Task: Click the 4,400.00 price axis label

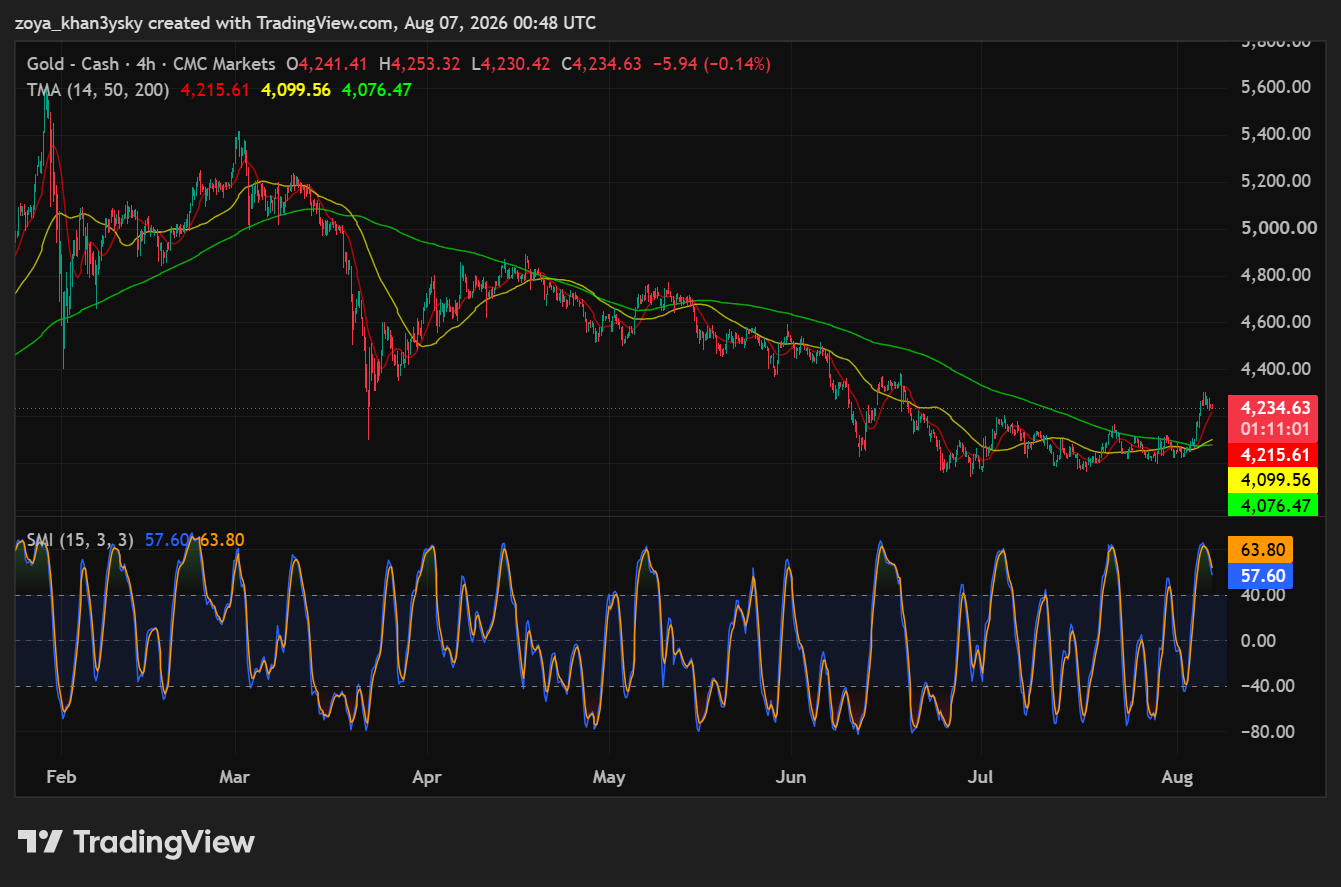Action: [x=1275, y=369]
